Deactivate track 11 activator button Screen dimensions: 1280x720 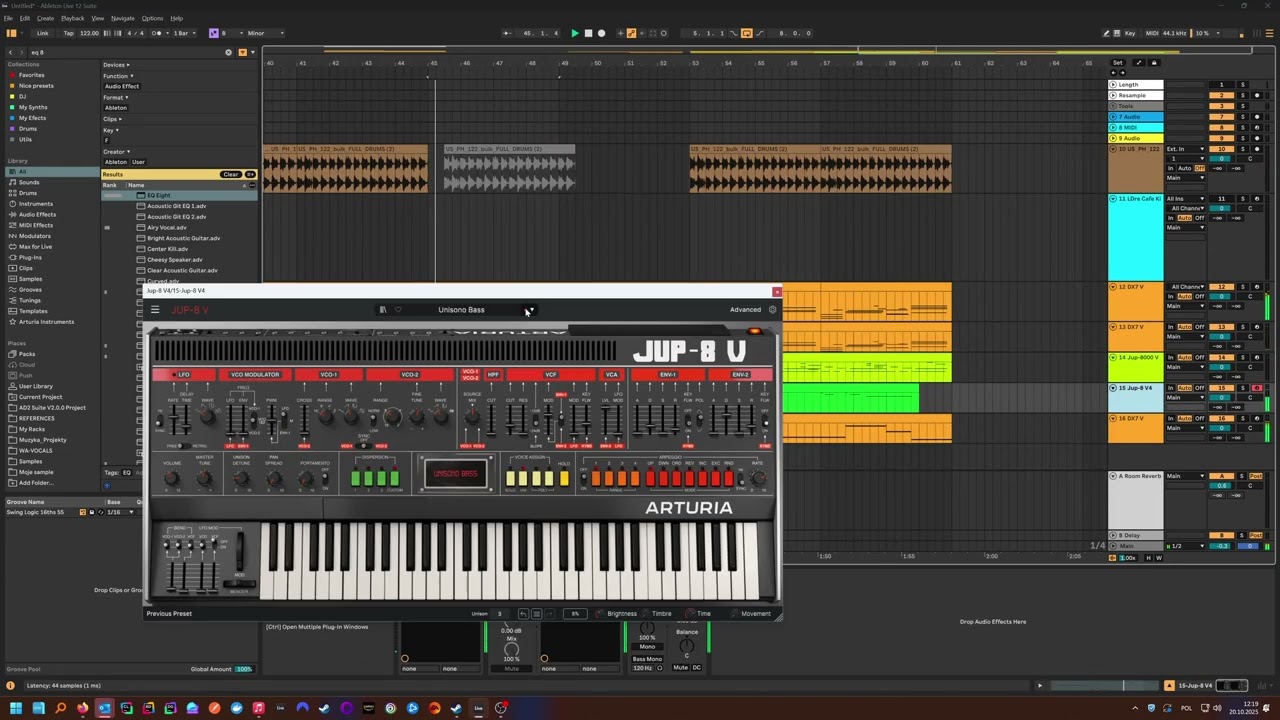(x=1221, y=199)
